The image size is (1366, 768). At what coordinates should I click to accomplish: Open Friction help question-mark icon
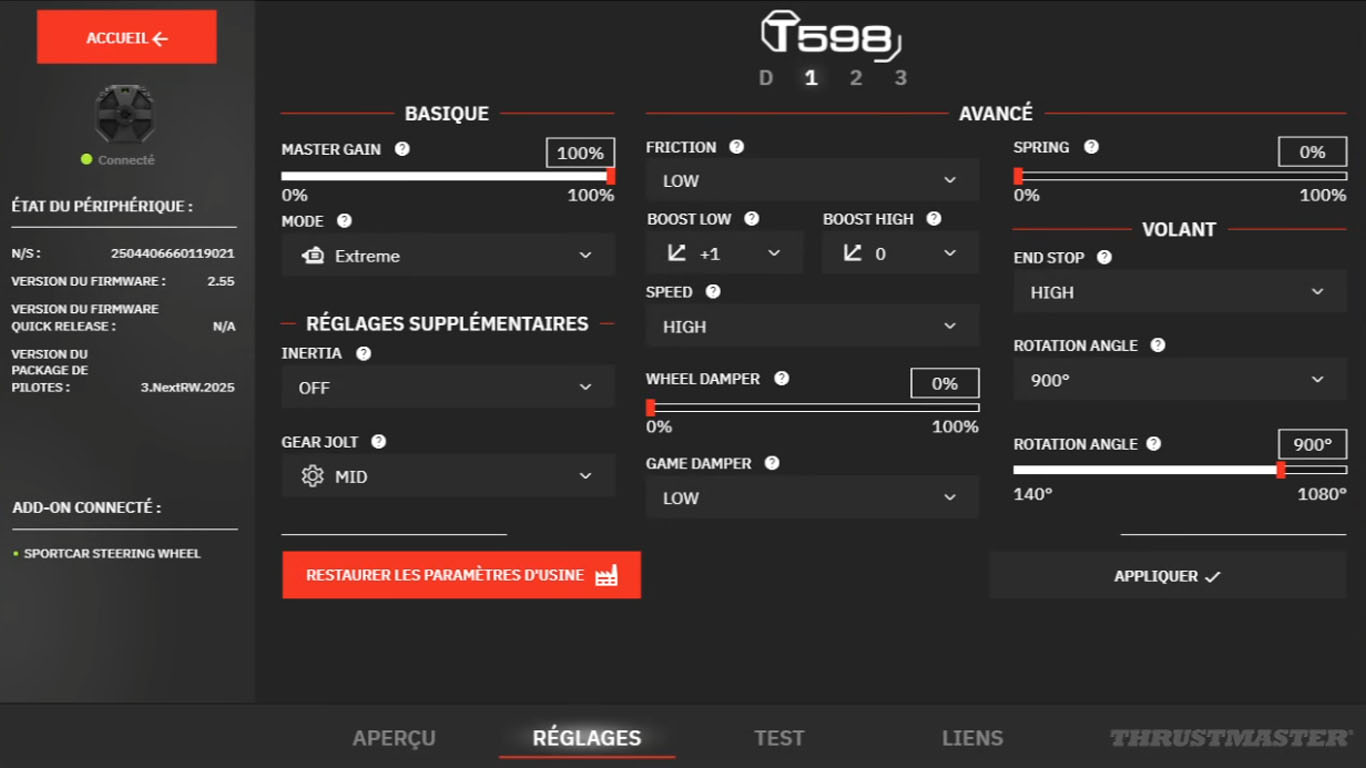(x=736, y=147)
